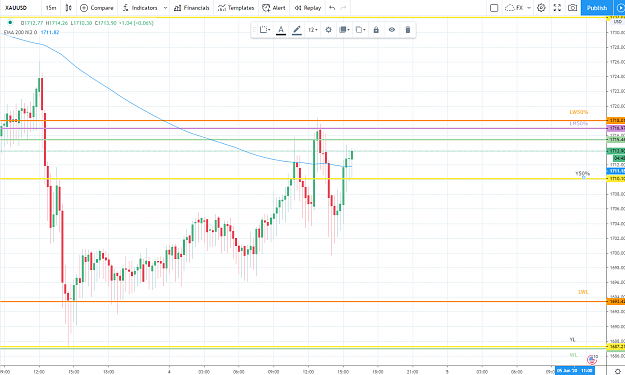Grab the floating toolbar drag handle
This screenshot has height=375, width=625.
[x=254, y=30]
